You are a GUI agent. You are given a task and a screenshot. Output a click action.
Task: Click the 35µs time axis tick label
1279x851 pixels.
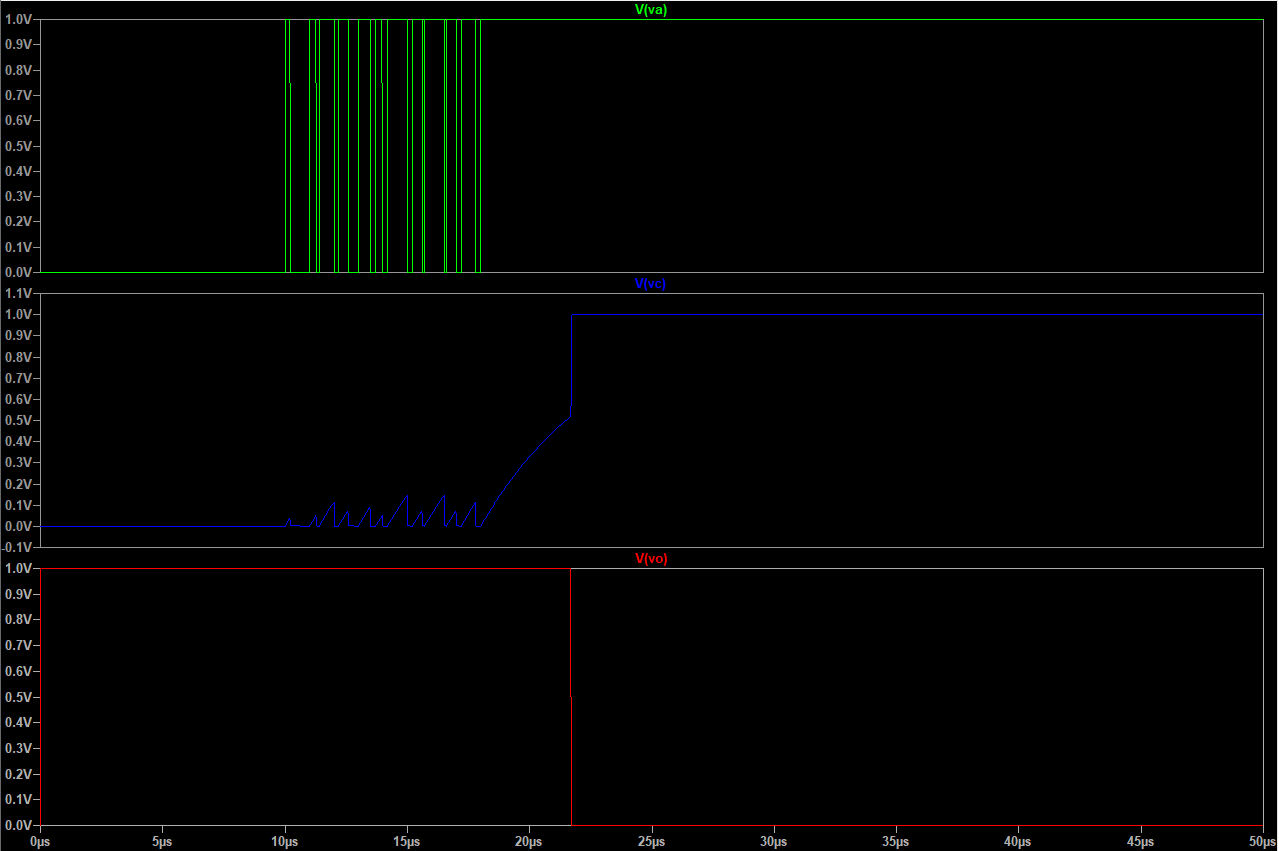(896, 842)
